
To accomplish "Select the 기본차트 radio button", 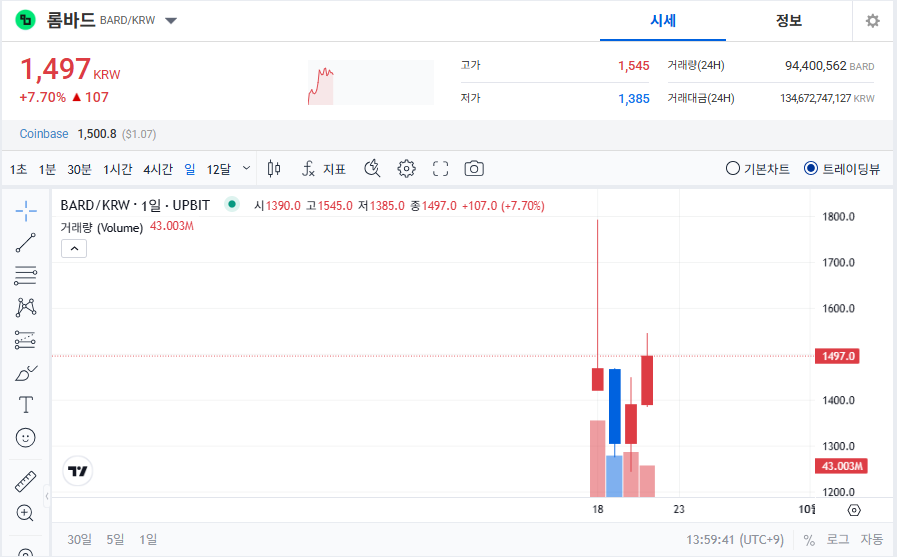I will 733,169.
